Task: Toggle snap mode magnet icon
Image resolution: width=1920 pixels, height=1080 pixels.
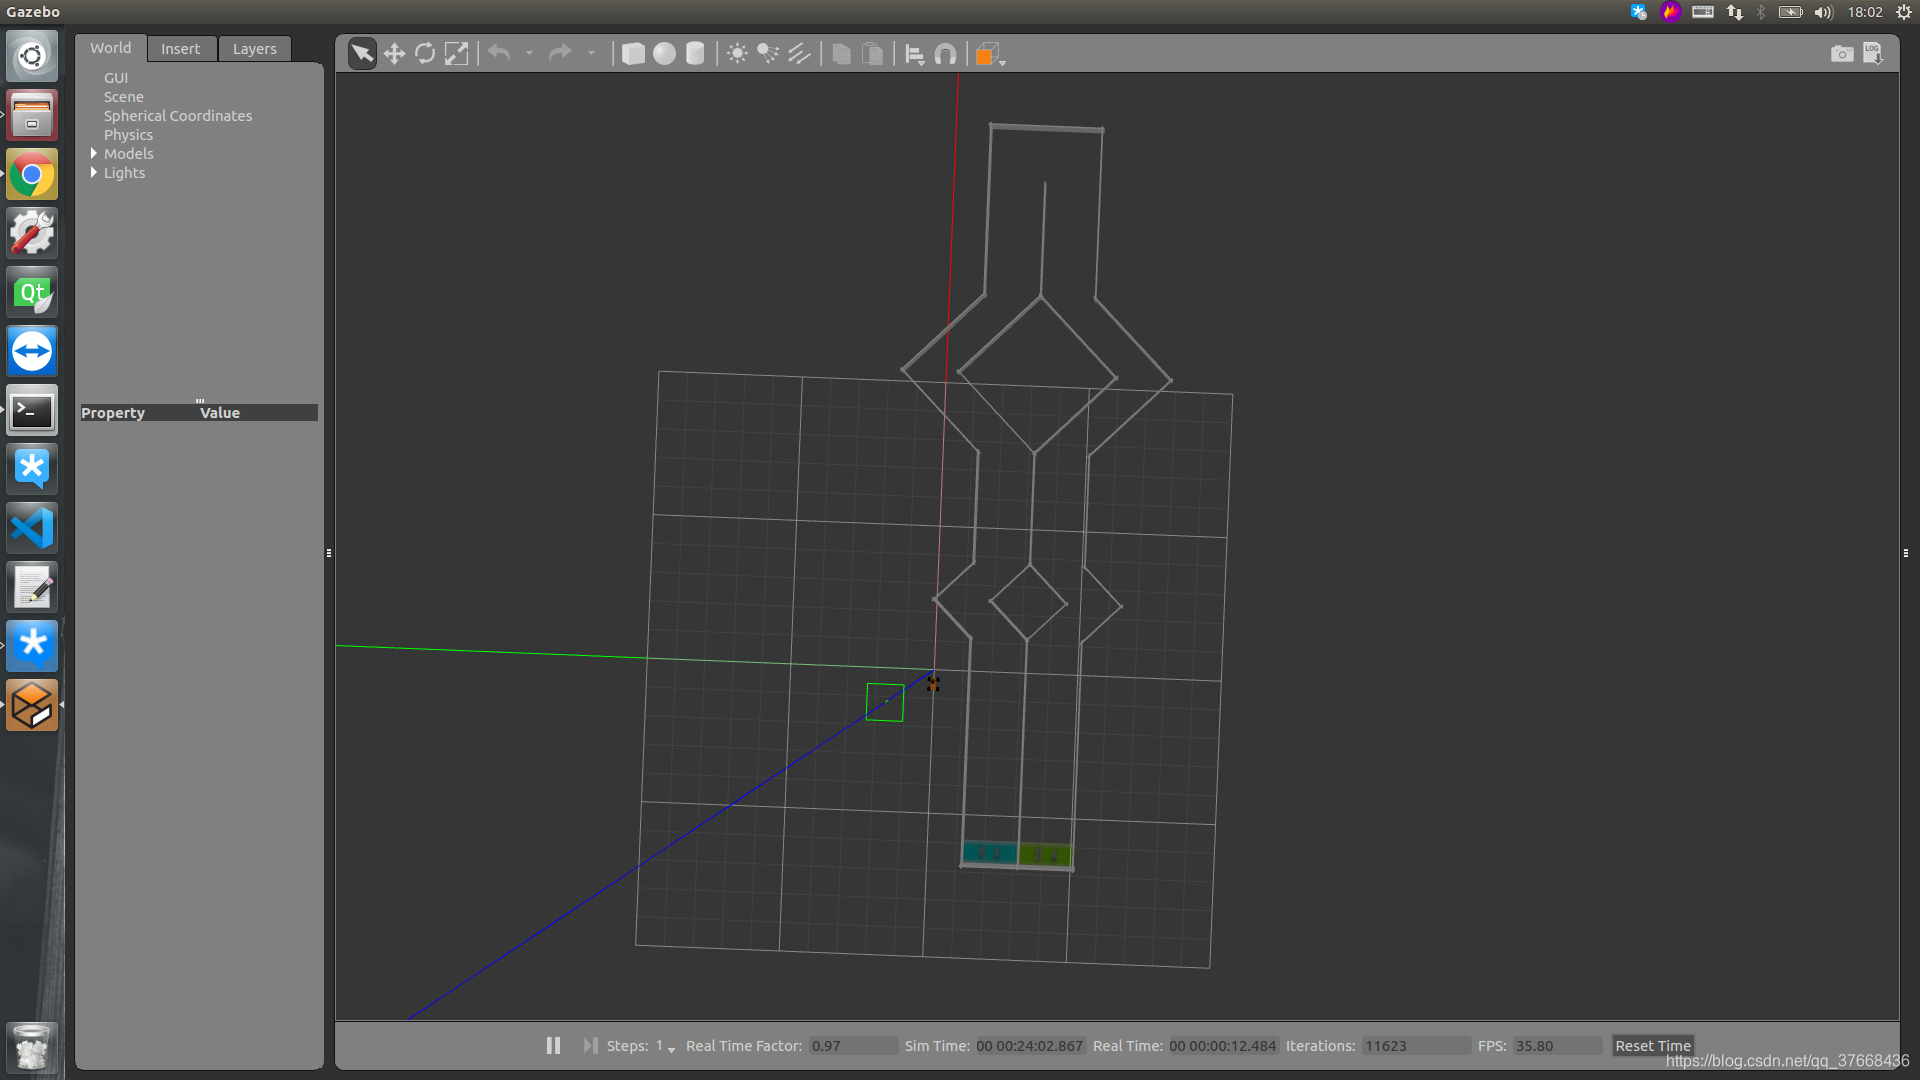Action: (945, 54)
